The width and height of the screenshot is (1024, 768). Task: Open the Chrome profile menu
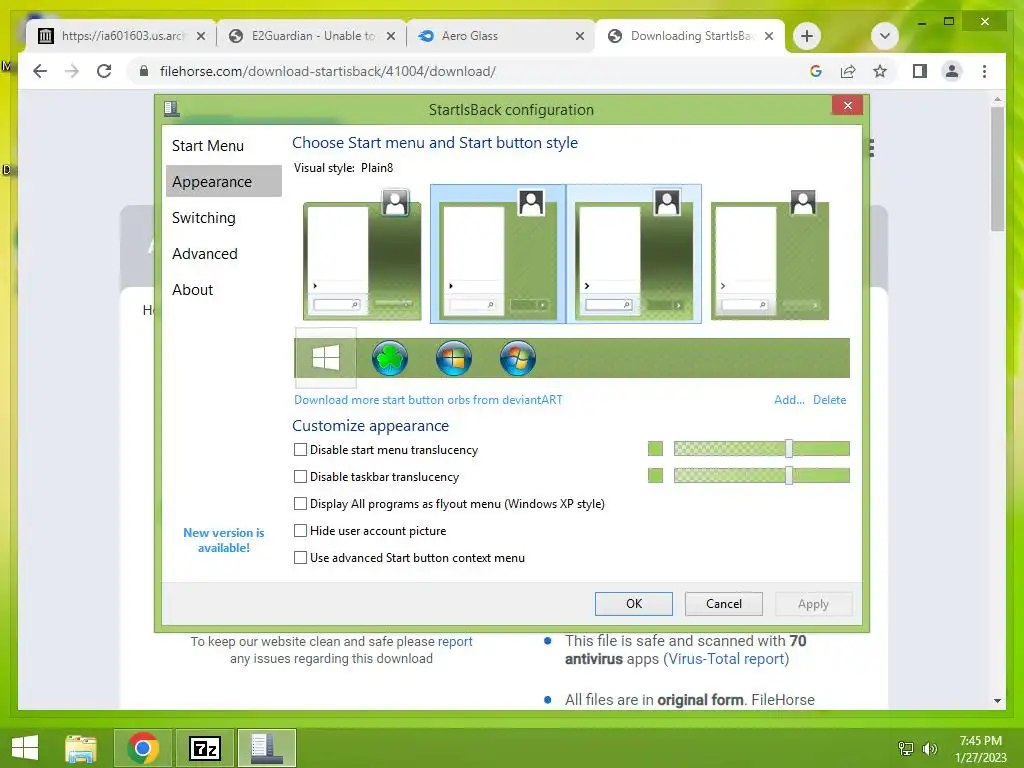pos(952,71)
